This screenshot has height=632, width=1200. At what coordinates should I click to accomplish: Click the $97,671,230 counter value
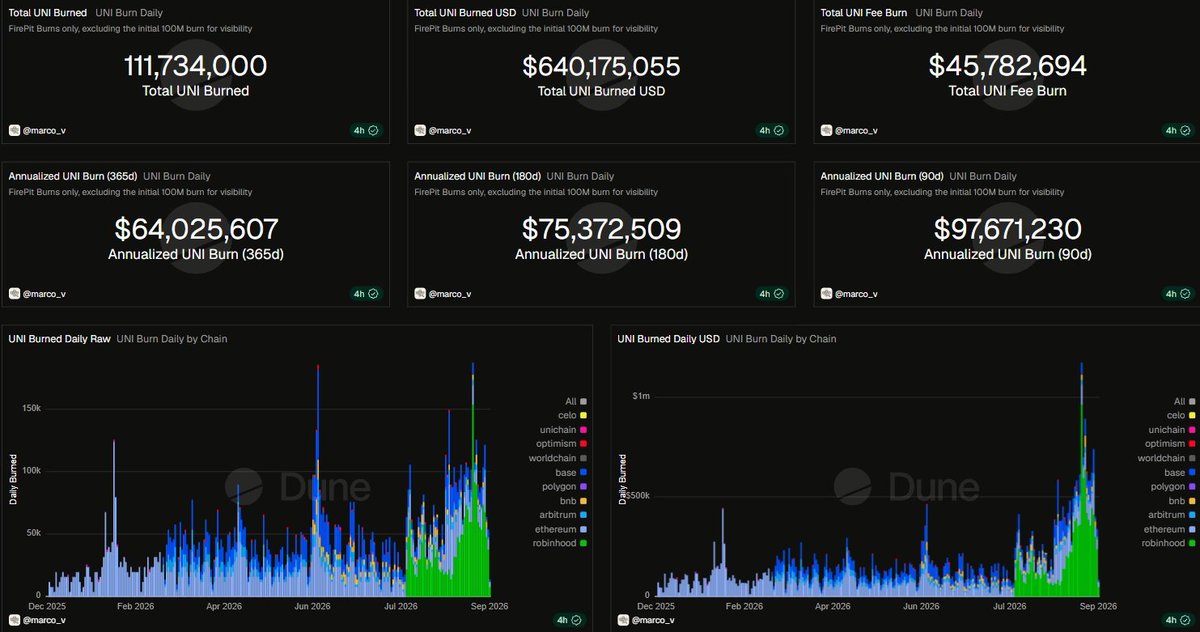pyautogui.click(x=1007, y=230)
